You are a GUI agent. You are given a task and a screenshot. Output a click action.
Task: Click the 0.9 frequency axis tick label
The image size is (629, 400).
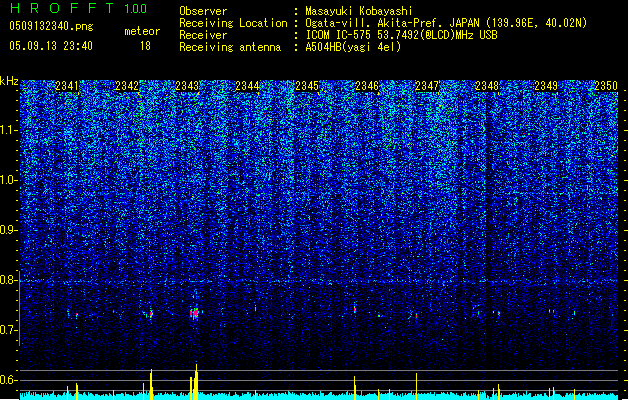point(9,230)
